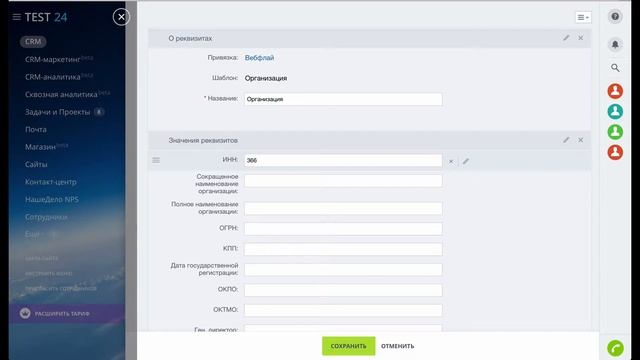Viewport: 640px width, 360px height.
Task: Click the Расширить тариф button
Action: pyautogui.click(x=67, y=313)
